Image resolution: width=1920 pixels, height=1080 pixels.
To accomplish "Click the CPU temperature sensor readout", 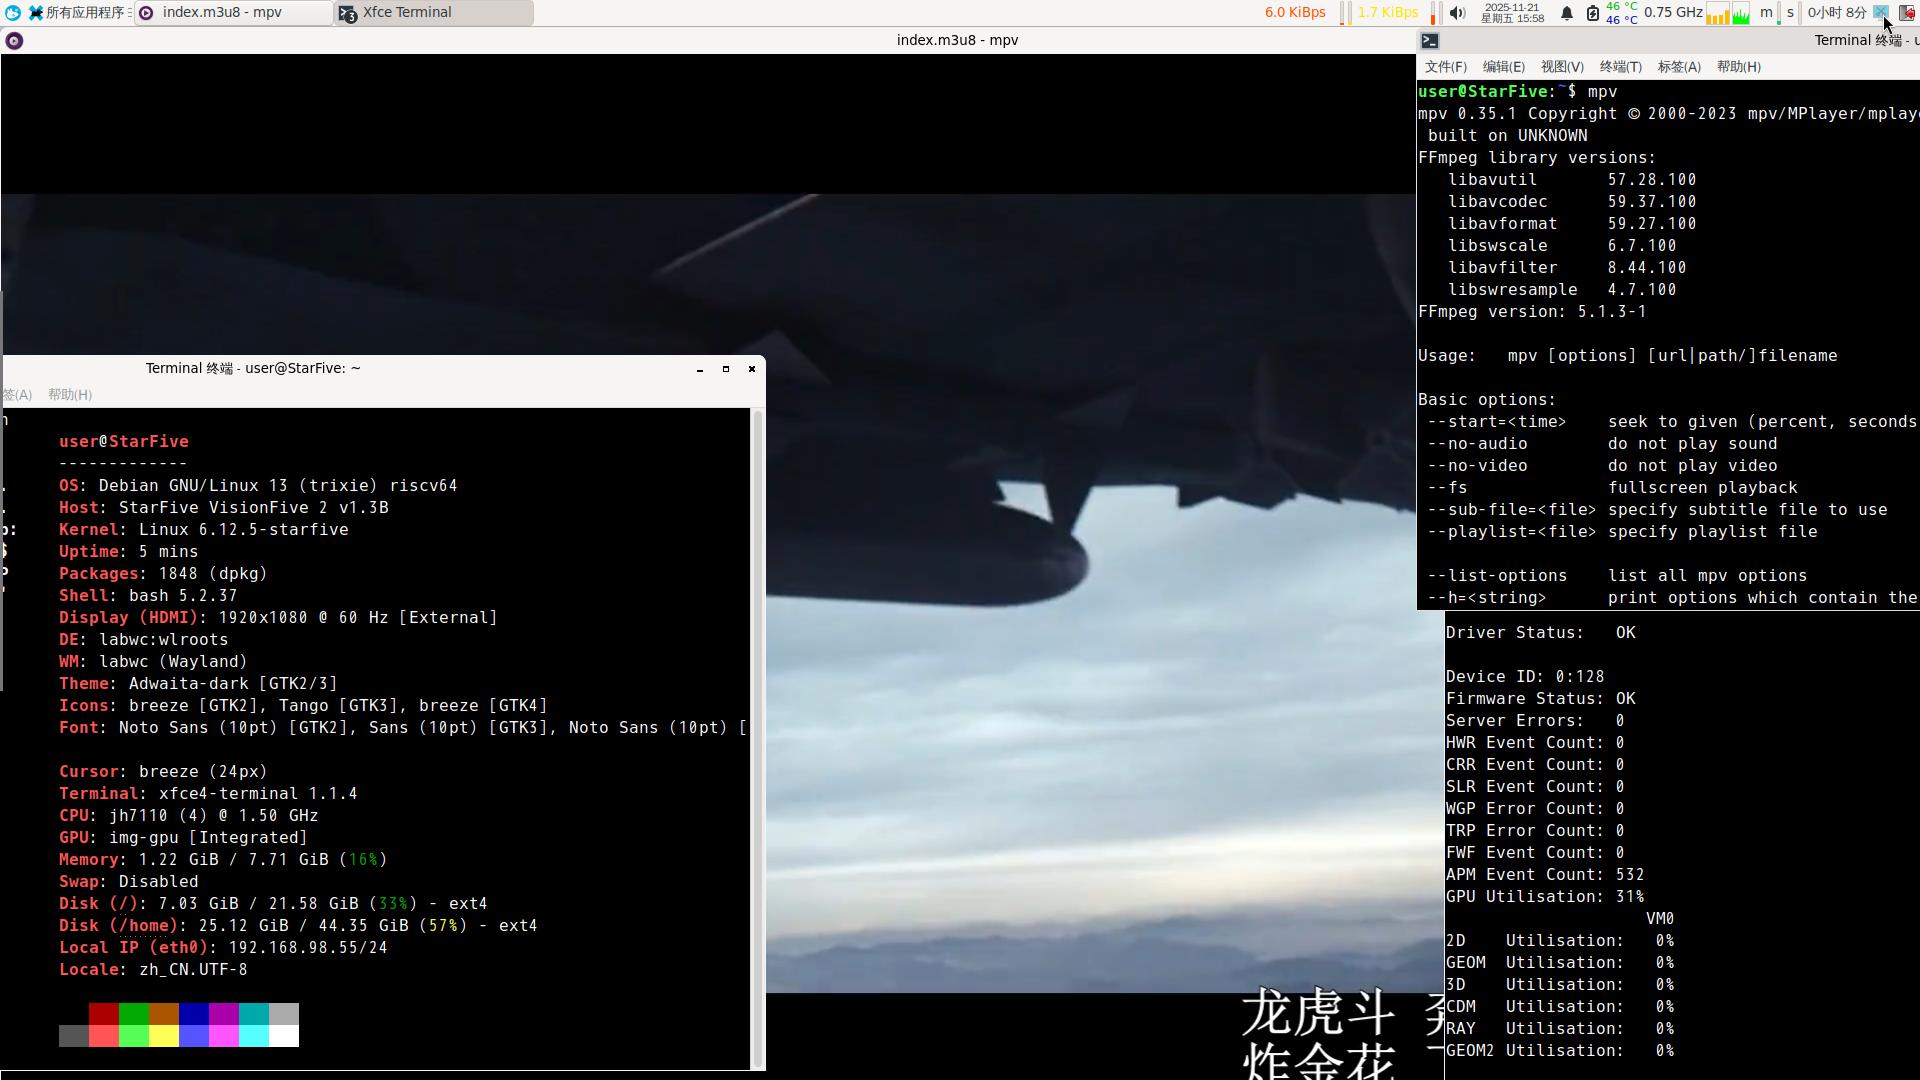I will click(x=1621, y=13).
